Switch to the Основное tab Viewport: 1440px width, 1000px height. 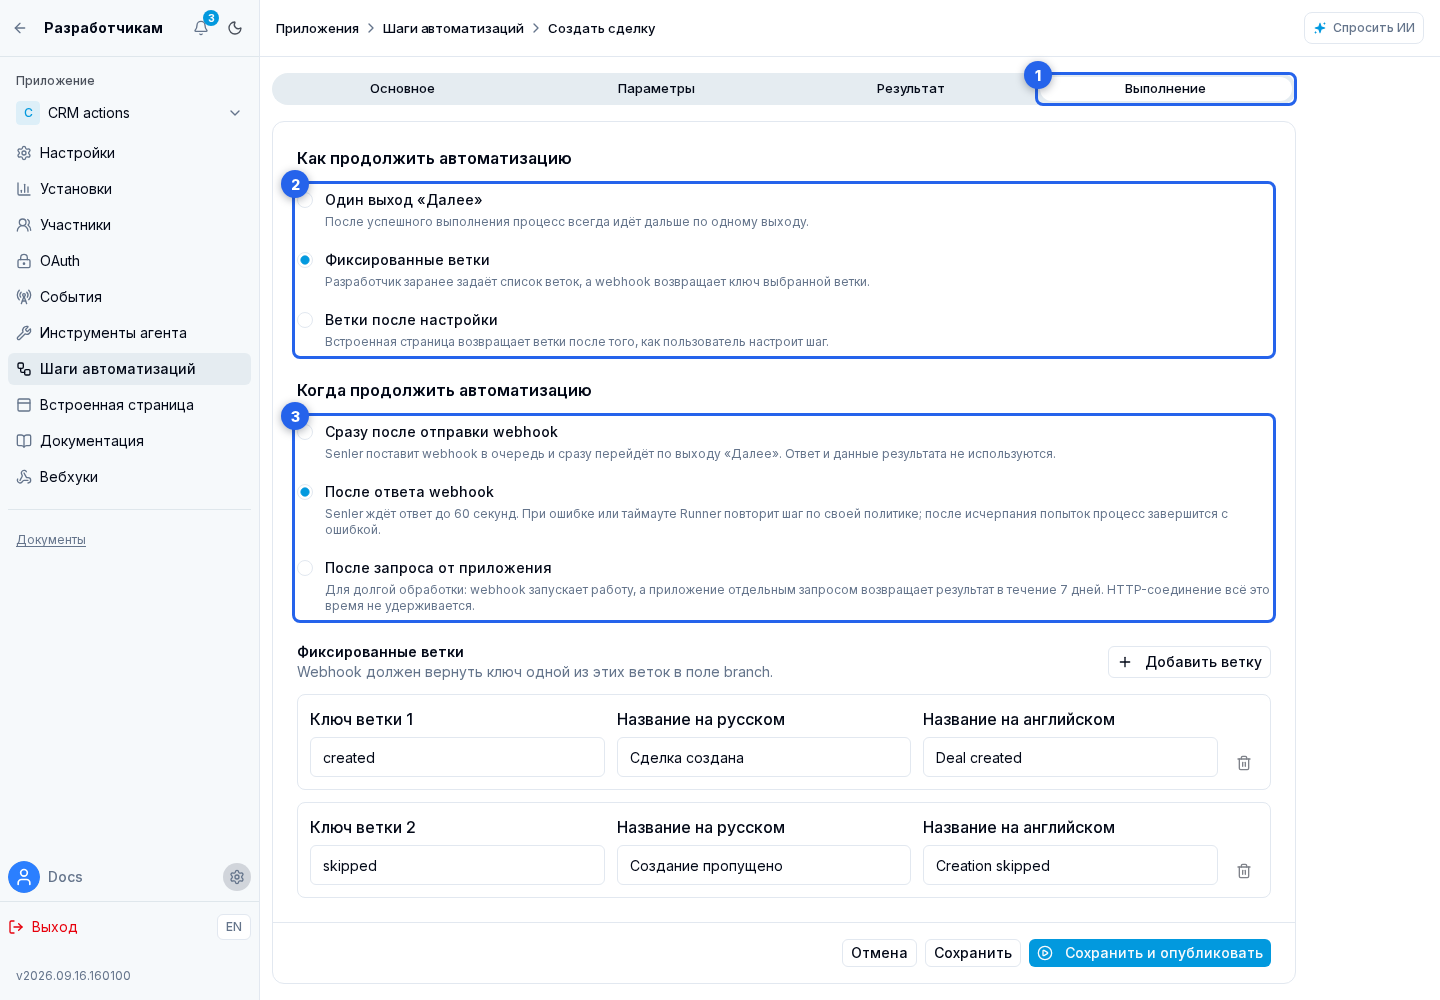402,89
